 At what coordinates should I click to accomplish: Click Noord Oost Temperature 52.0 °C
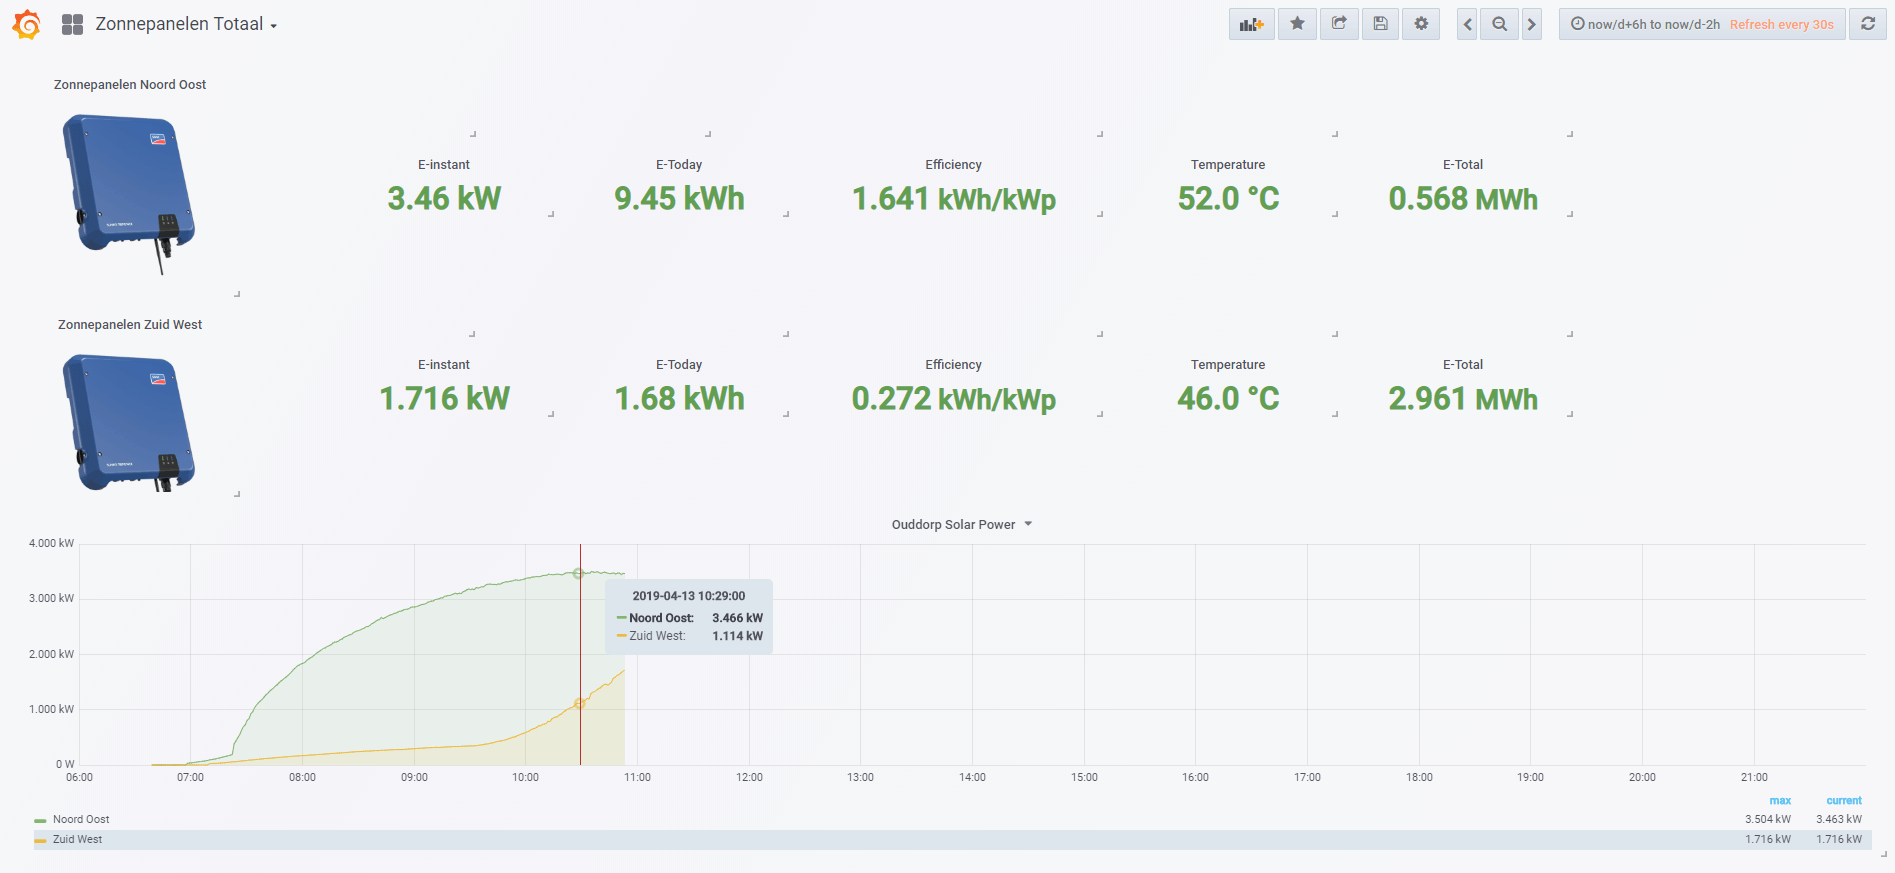(1228, 199)
